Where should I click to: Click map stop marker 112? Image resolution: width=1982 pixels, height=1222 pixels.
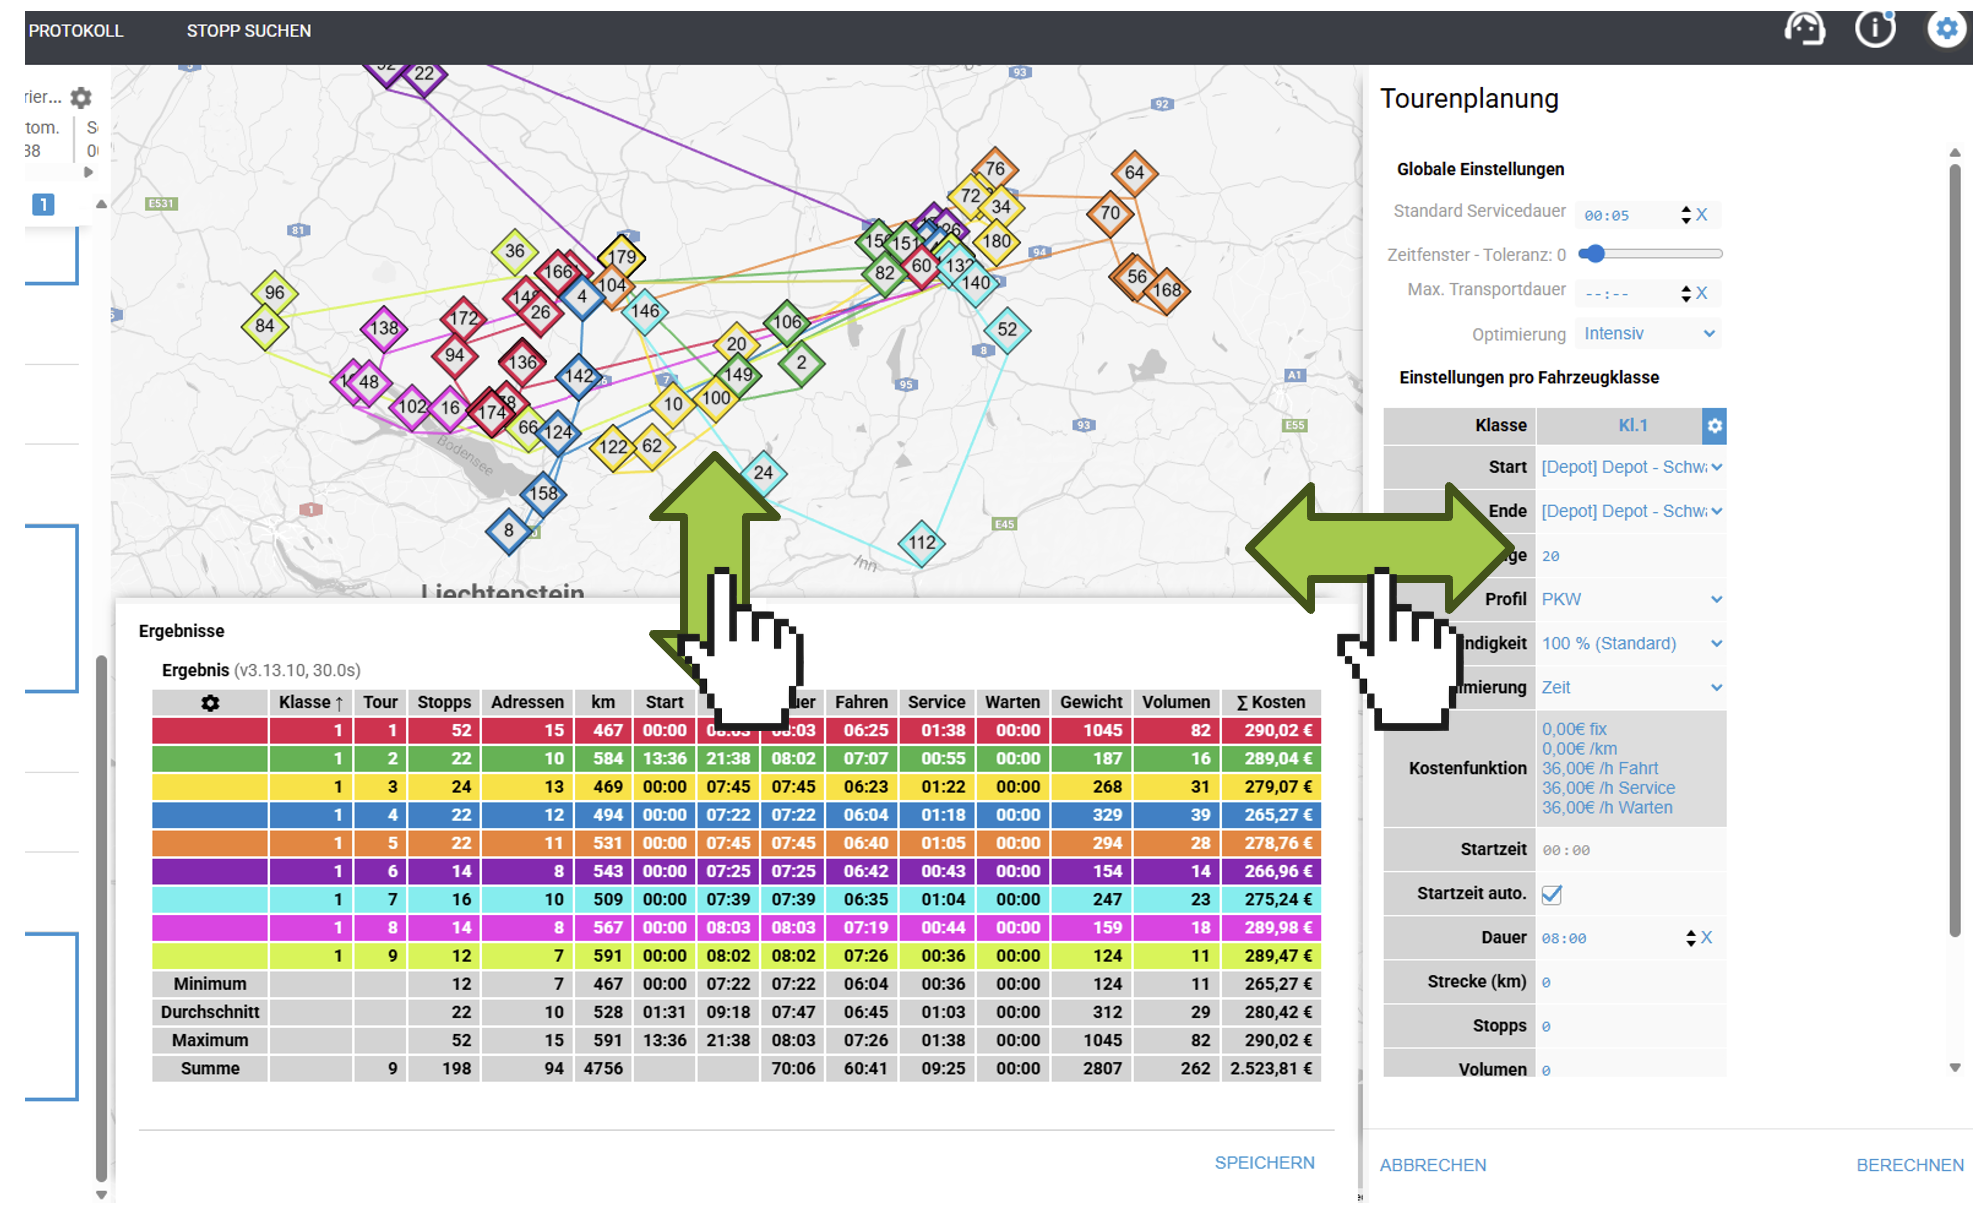click(921, 543)
